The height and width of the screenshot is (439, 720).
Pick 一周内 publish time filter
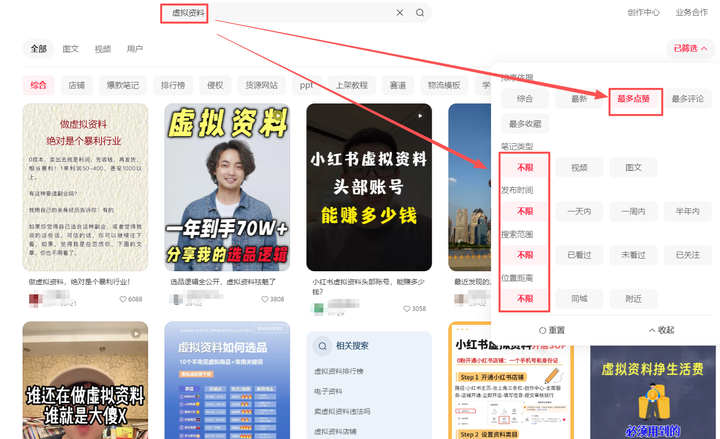coord(633,211)
